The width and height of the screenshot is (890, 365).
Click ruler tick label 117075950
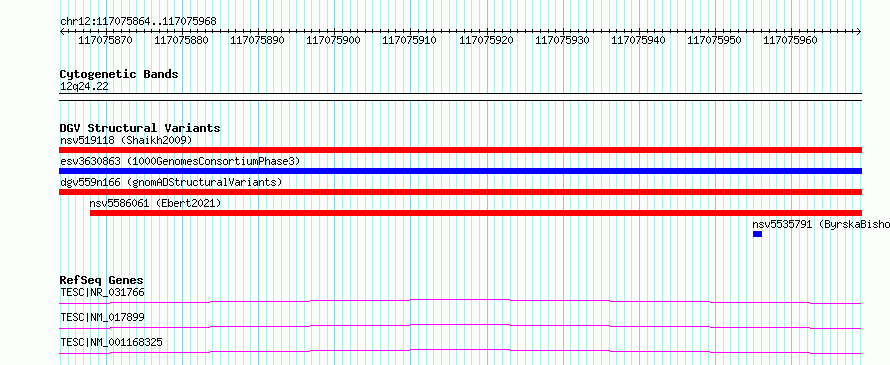714,40
